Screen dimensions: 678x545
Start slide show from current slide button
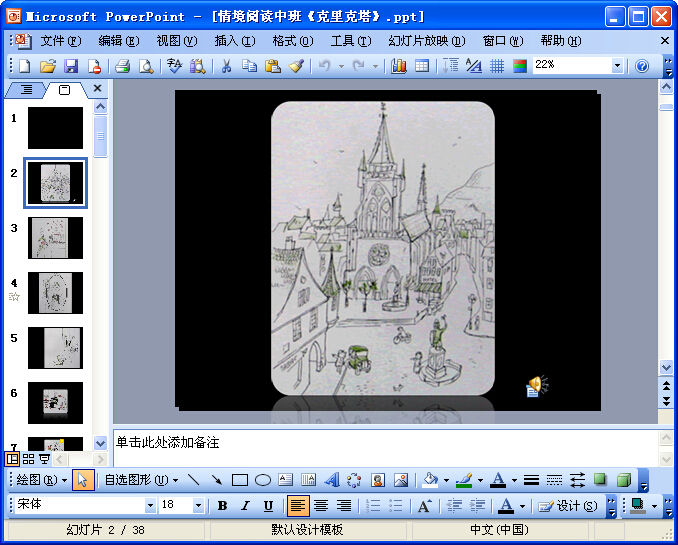45,459
